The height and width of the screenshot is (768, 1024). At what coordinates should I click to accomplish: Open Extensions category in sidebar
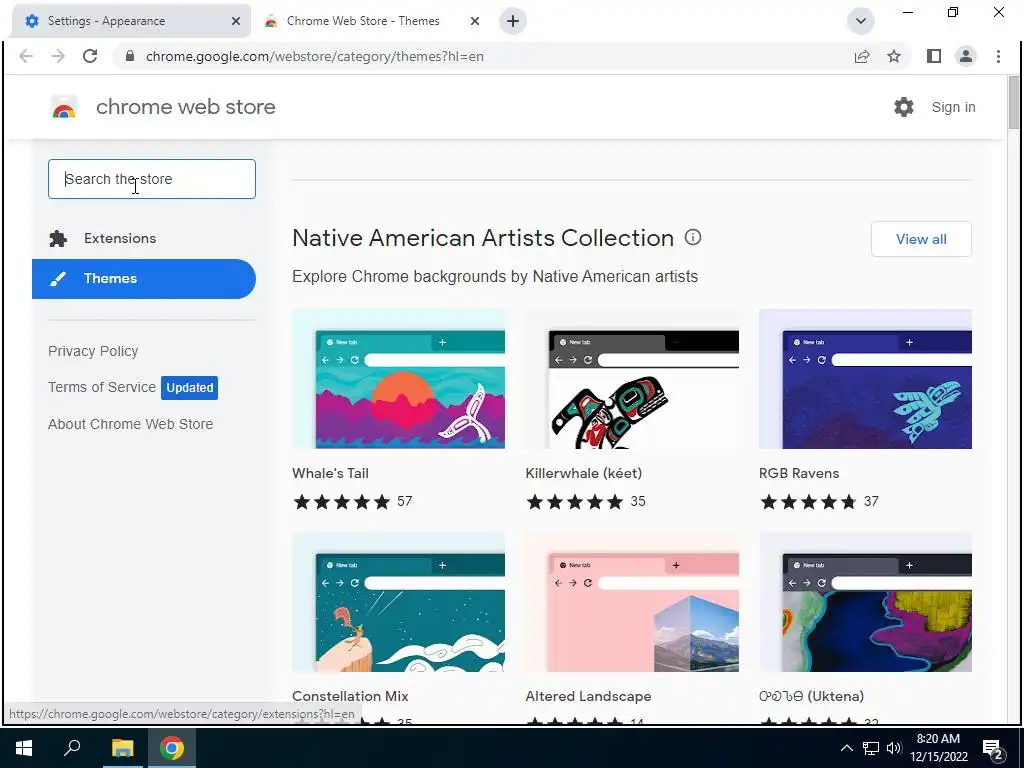[x=144, y=238]
